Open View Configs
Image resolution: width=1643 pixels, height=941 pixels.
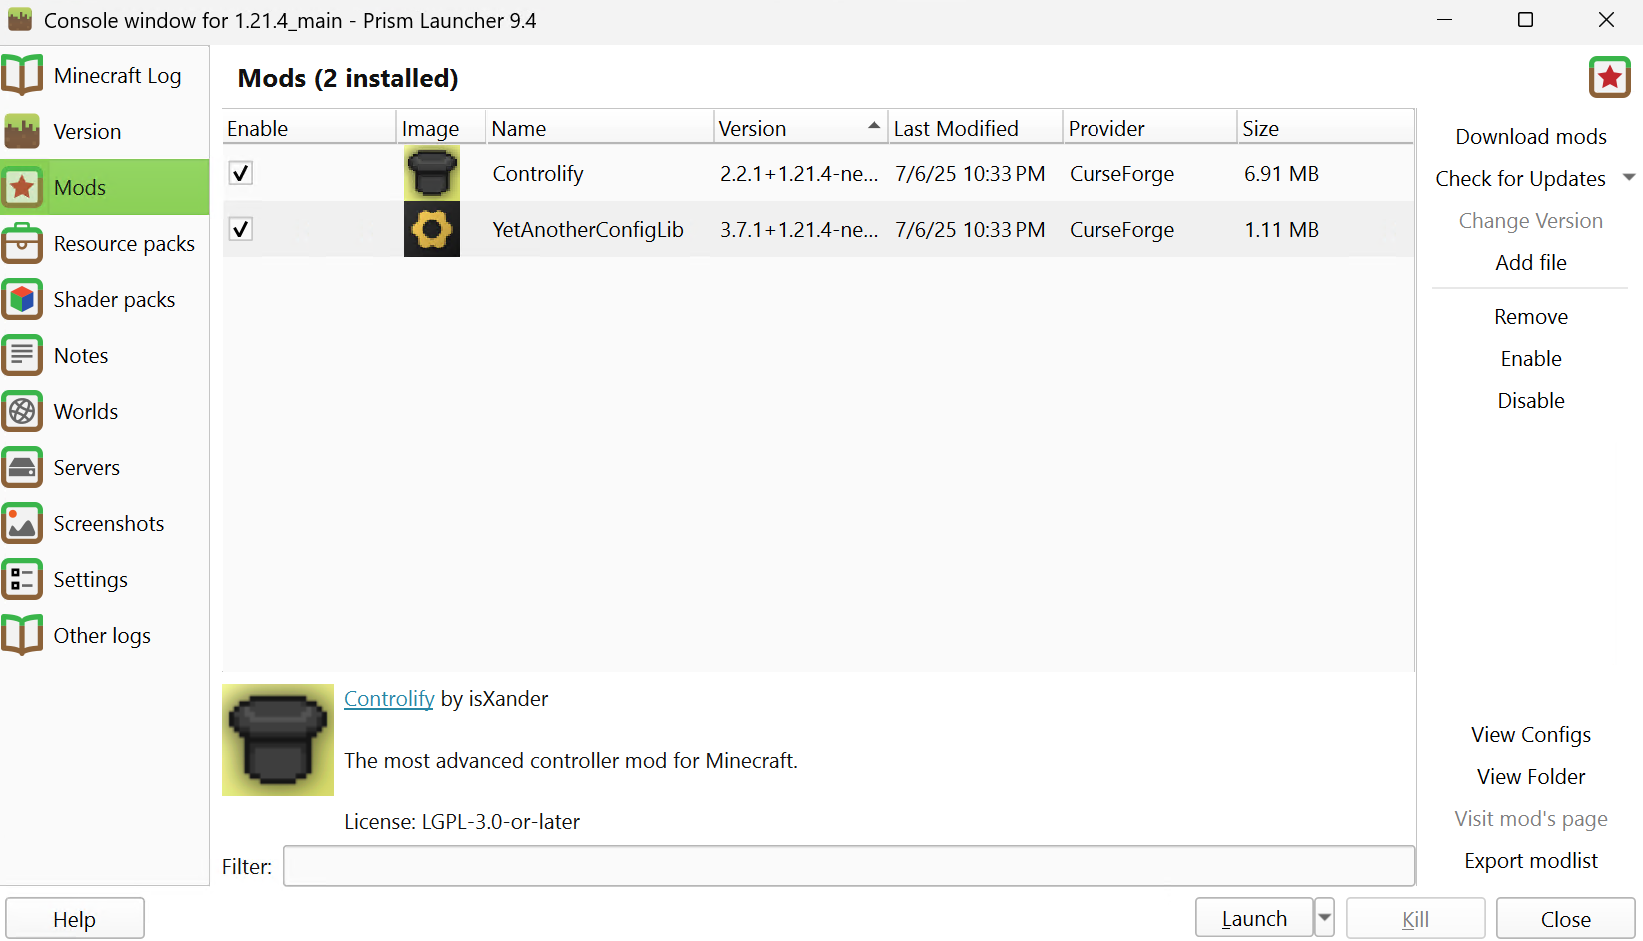[1531, 734]
